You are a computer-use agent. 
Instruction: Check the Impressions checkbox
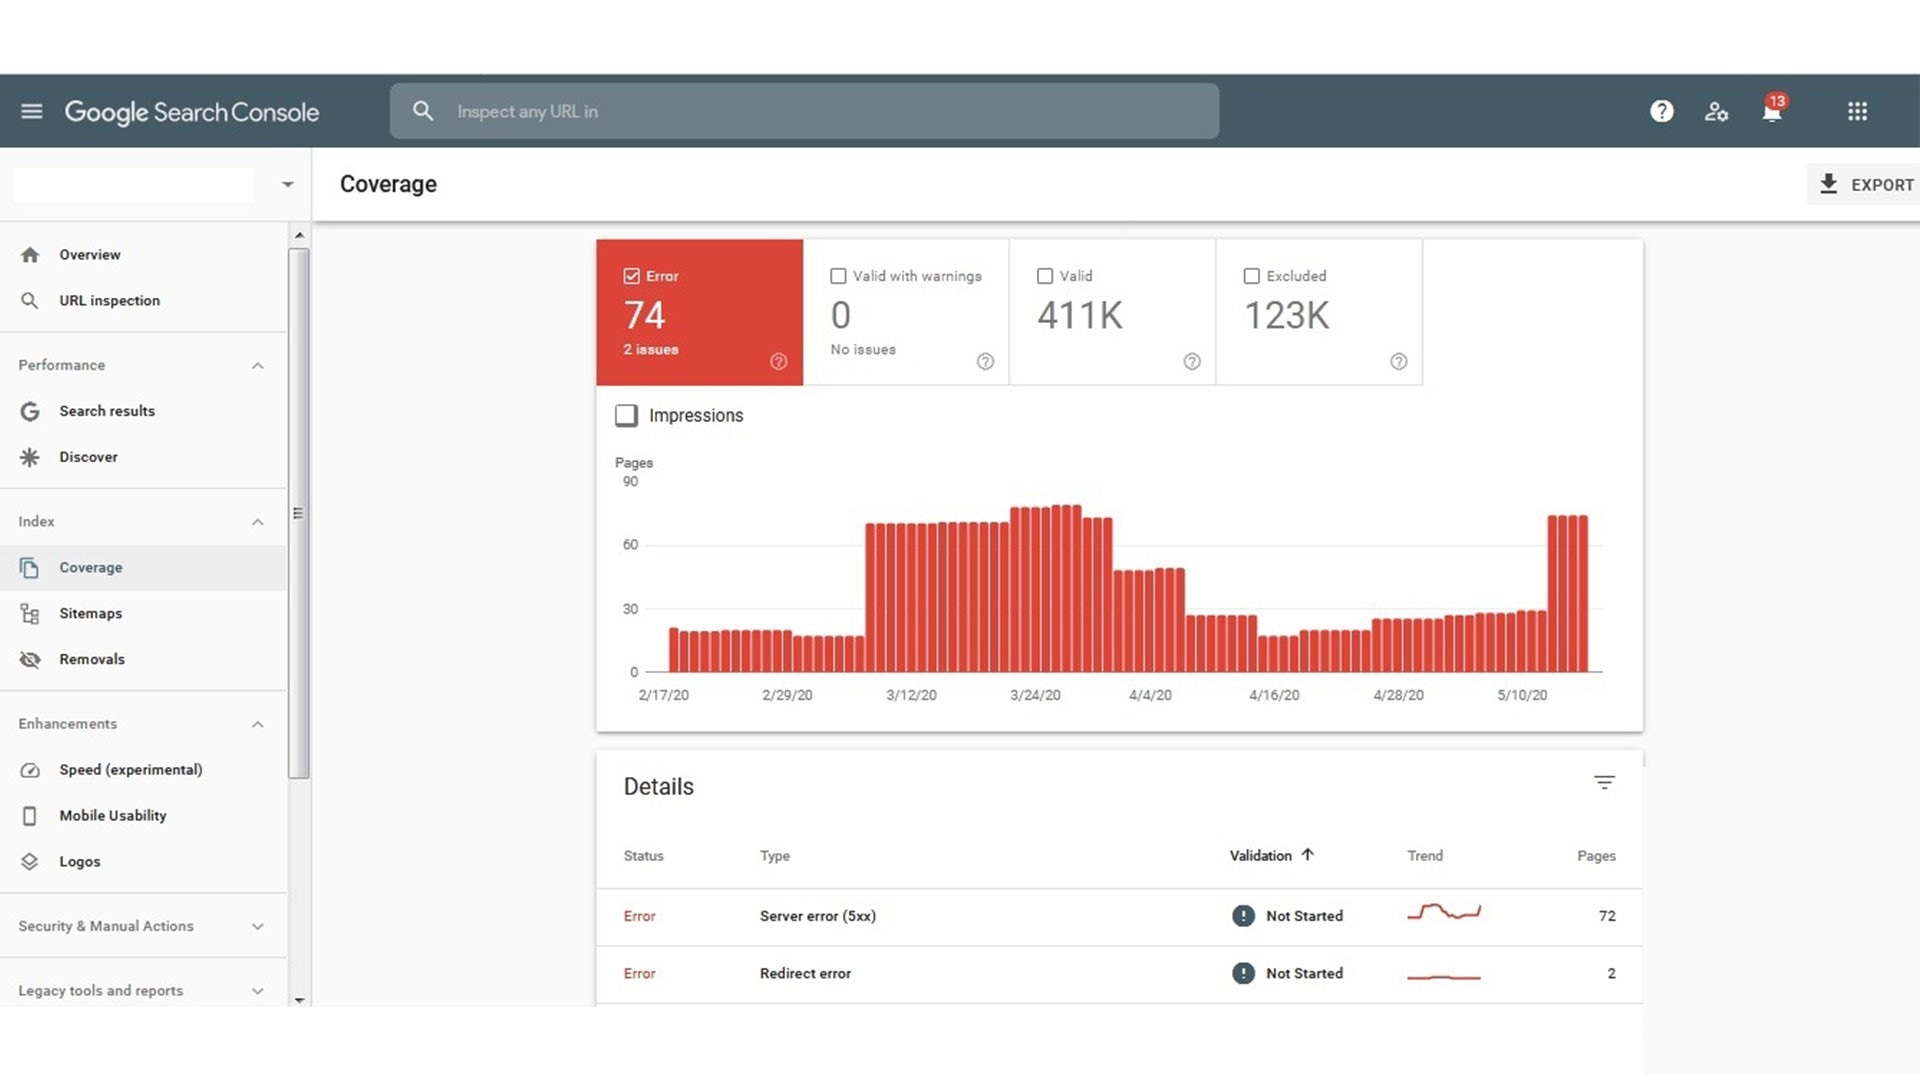click(x=626, y=415)
